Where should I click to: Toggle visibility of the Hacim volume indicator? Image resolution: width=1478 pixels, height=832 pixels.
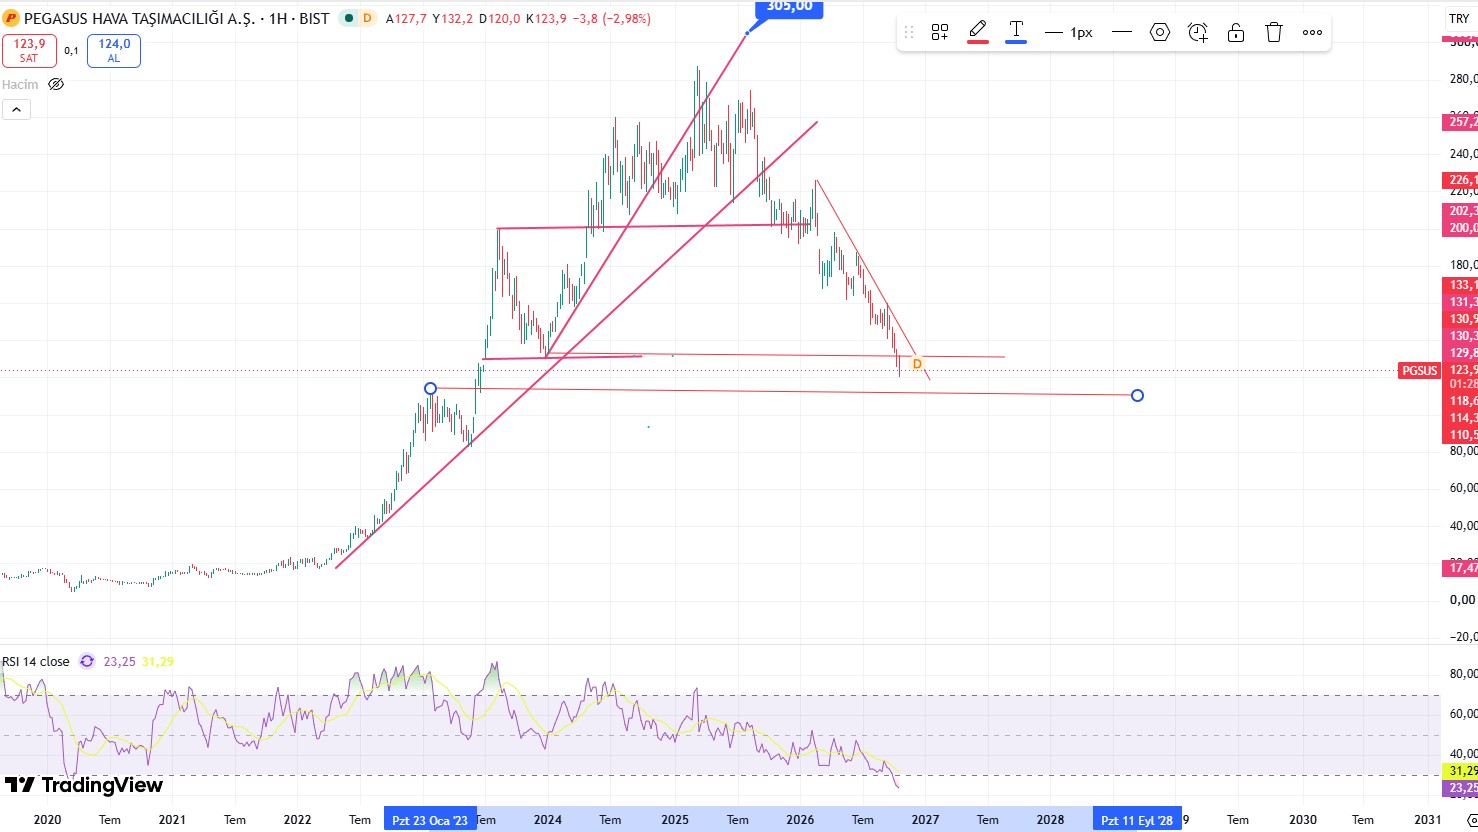pyautogui.click(x=56, y=84)
